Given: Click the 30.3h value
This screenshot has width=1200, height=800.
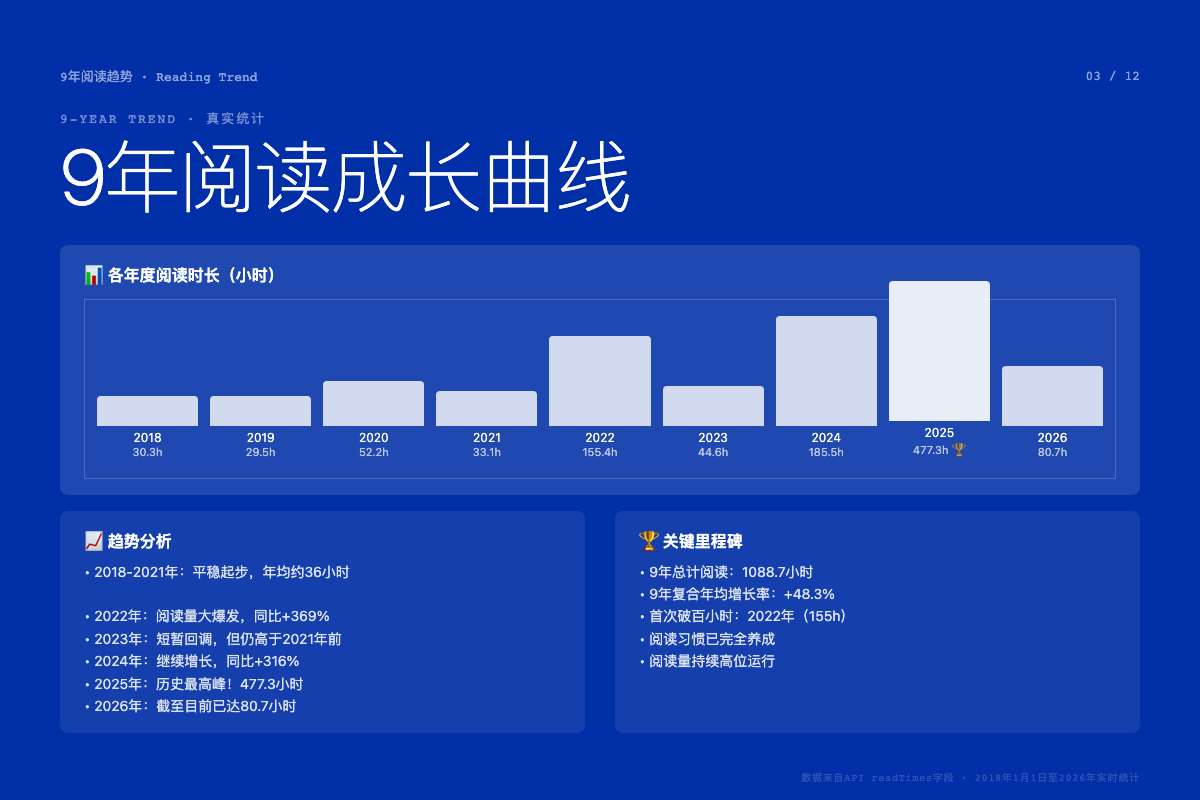Looking at the screenshot, I should point(147,453).
